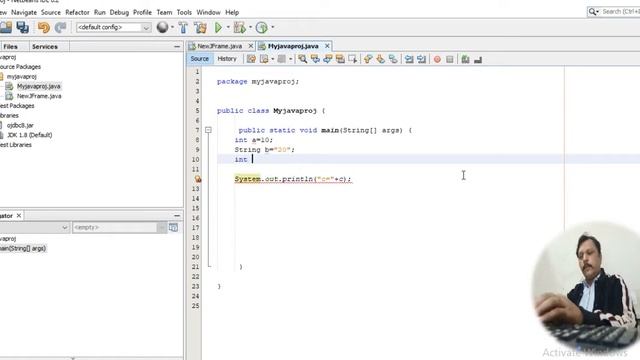640x360 pixels.
Task: Open the Navigator empty filter dropdown
Action: tap(162, 227)
